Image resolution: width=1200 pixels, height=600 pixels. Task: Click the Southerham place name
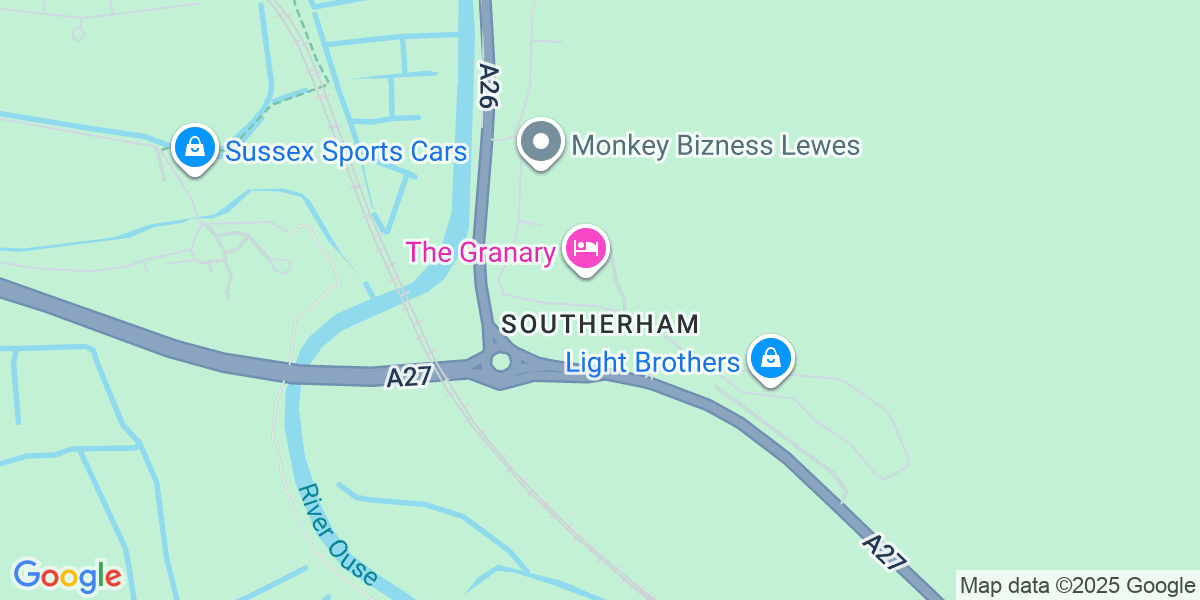click(600, 324)
